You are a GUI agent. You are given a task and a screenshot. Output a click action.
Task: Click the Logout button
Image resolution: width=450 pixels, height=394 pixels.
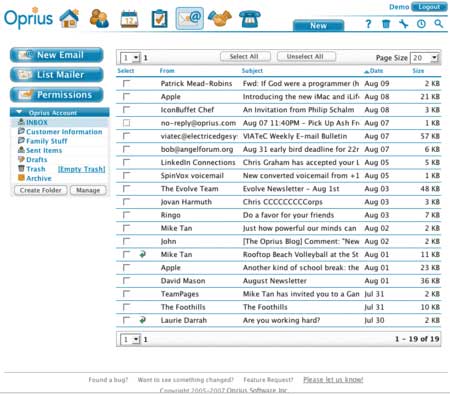(429, 7)
